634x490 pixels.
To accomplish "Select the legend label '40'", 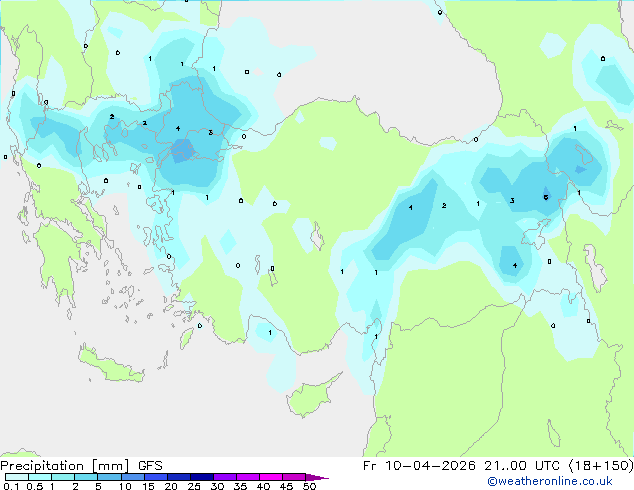I will click(x=263, y=486).
